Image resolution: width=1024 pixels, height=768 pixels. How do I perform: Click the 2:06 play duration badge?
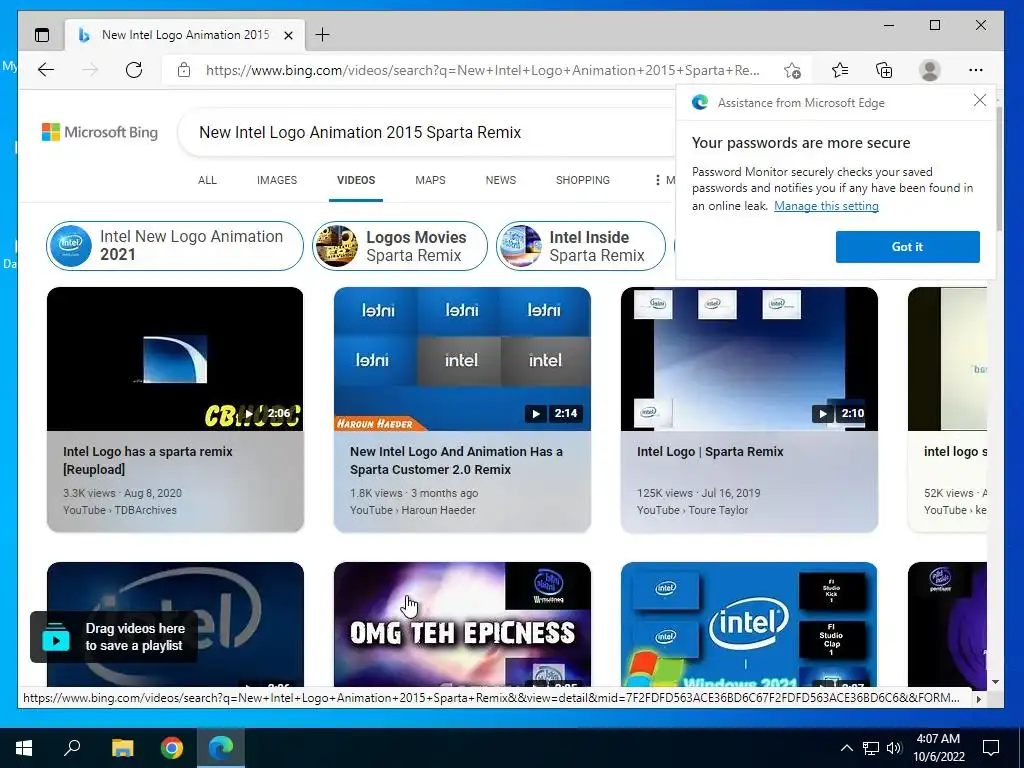(267, 413)
